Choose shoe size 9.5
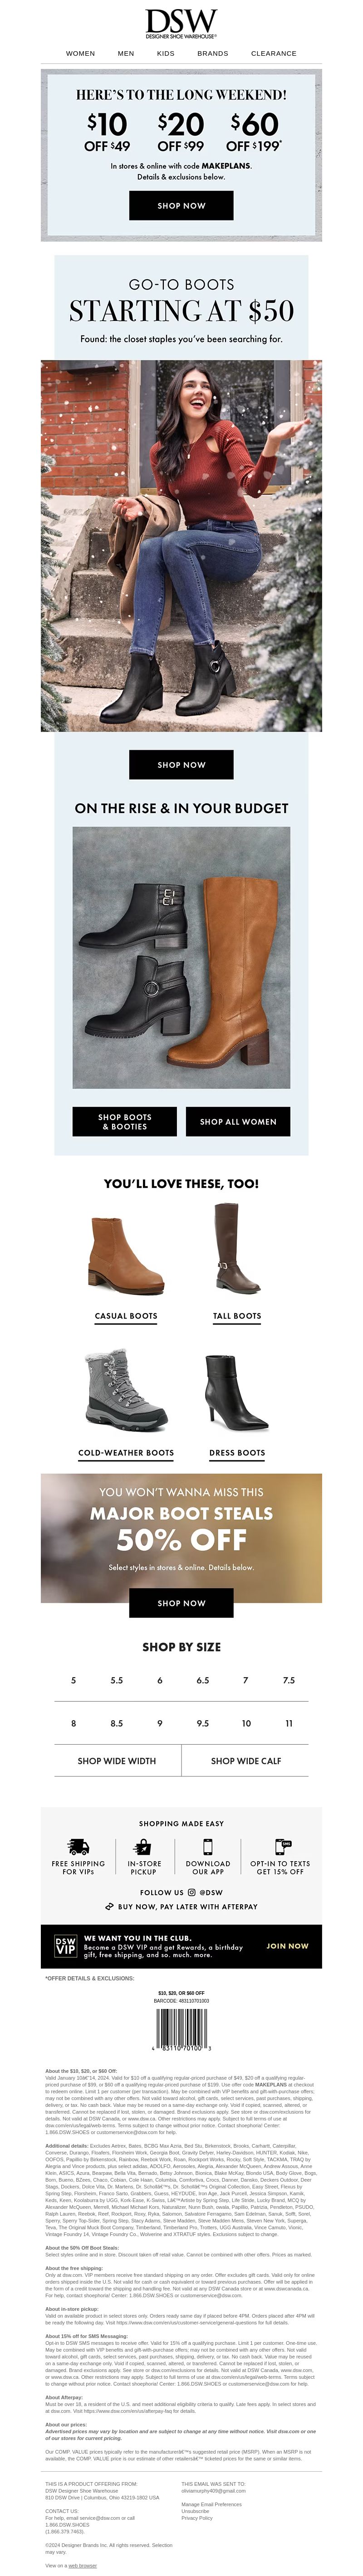Image resolution: width=363 pixels, height=2576 pixels. [x=203, y=1723]
